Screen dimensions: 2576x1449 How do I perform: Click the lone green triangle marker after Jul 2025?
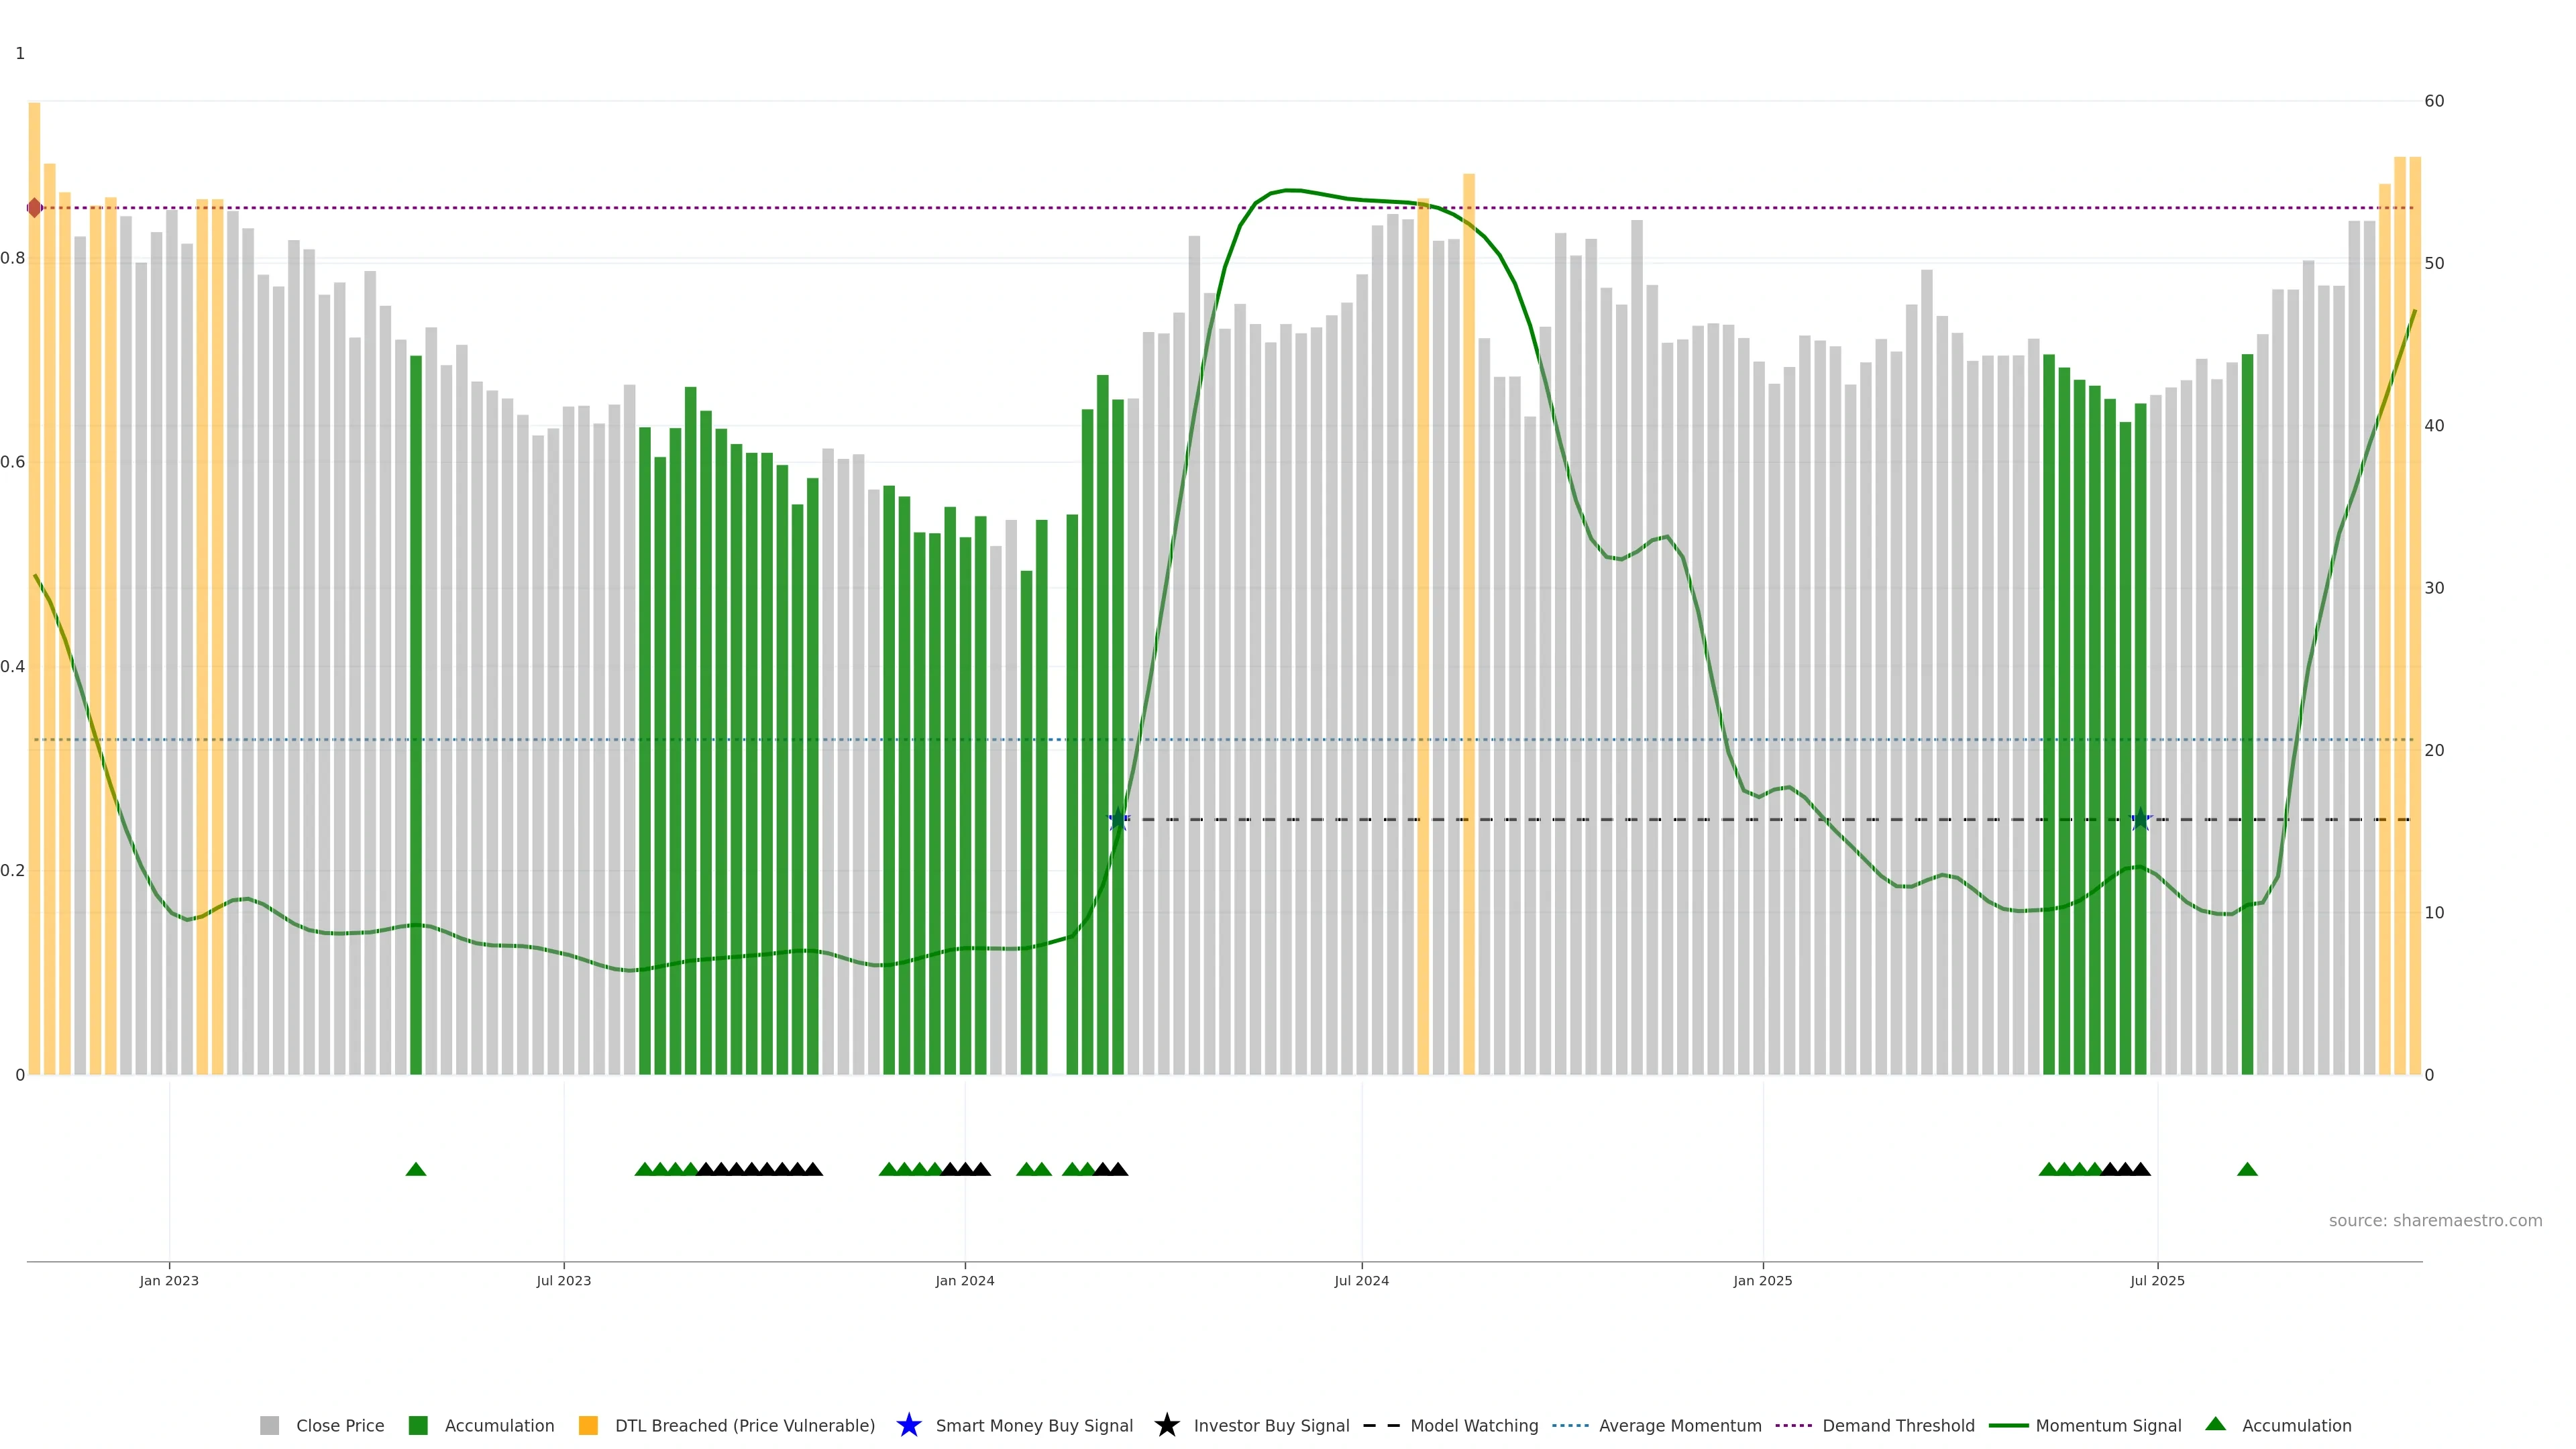tap(2247, 1170)
